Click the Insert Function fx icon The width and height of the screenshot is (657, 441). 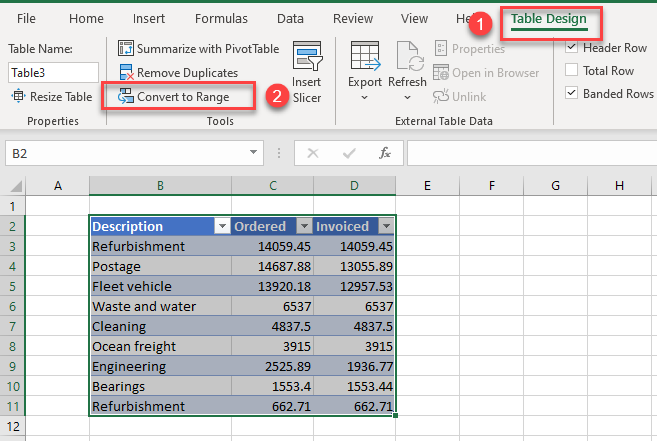point(384,153)
